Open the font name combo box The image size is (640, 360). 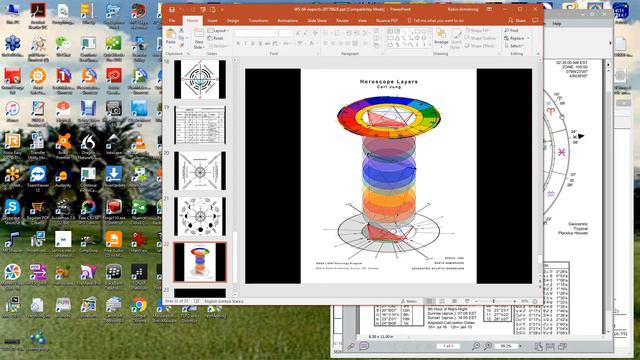coord(256,33)
